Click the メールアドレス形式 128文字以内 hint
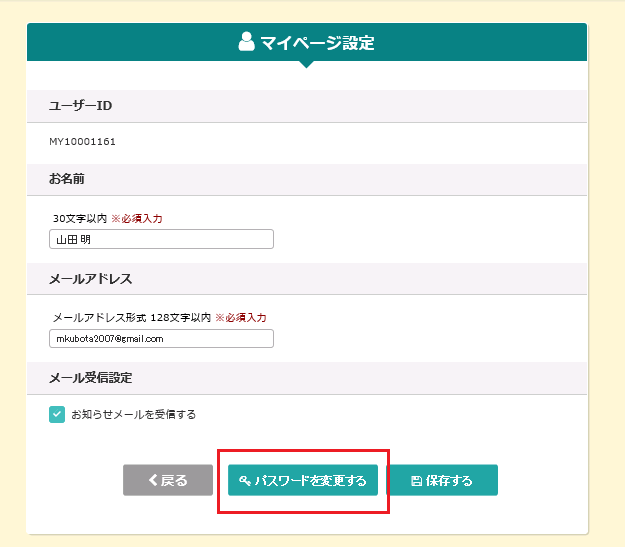 click(132, 318)
